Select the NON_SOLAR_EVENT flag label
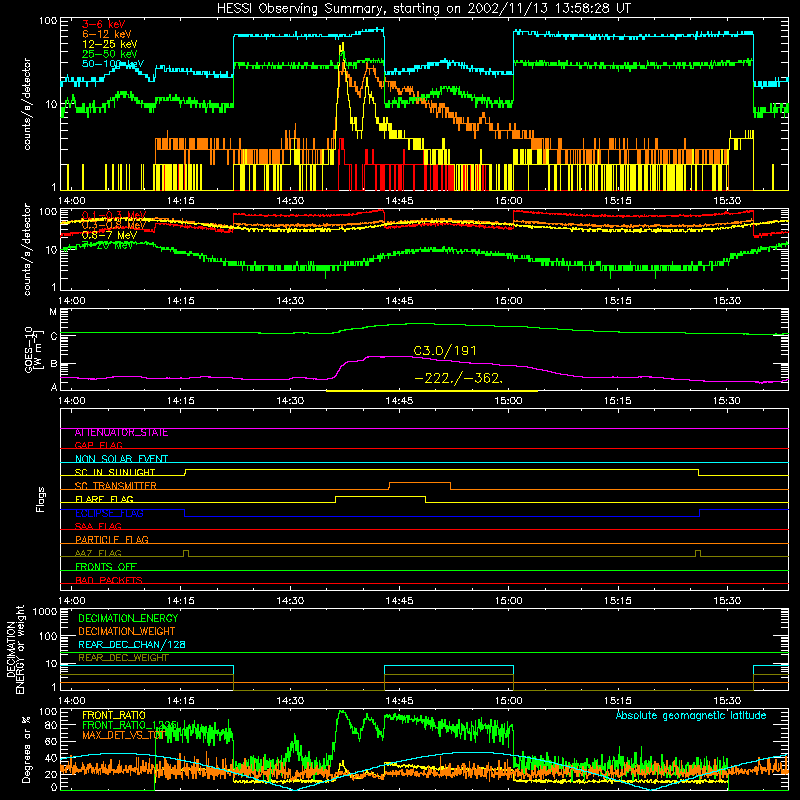Viewport: 800px width, 800px height. [x=121, y=459]
